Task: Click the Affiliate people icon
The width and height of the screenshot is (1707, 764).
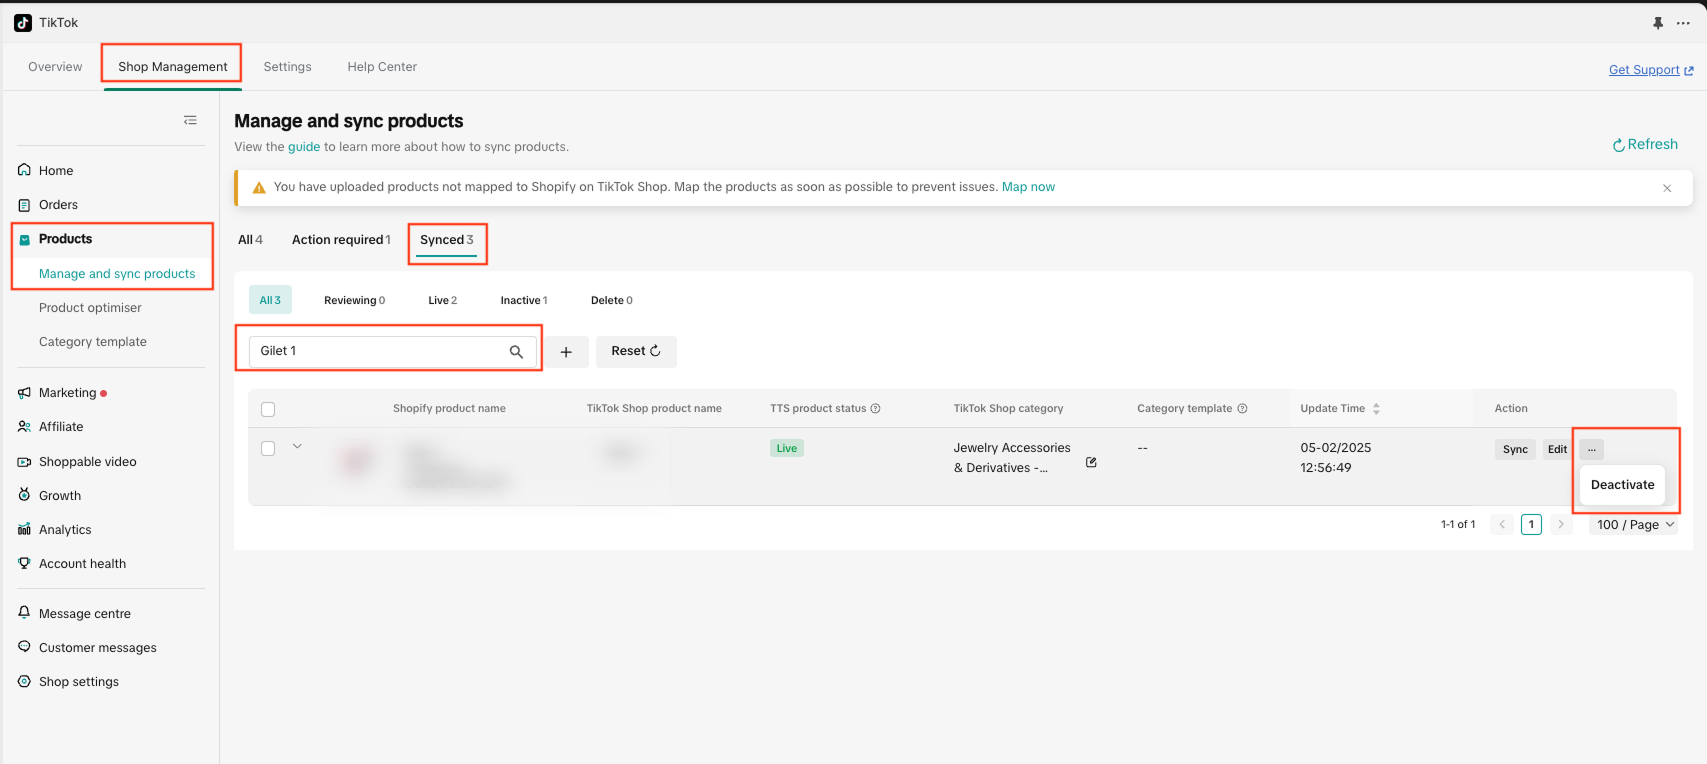Action: pyautogui.click(x=24, y=427)
